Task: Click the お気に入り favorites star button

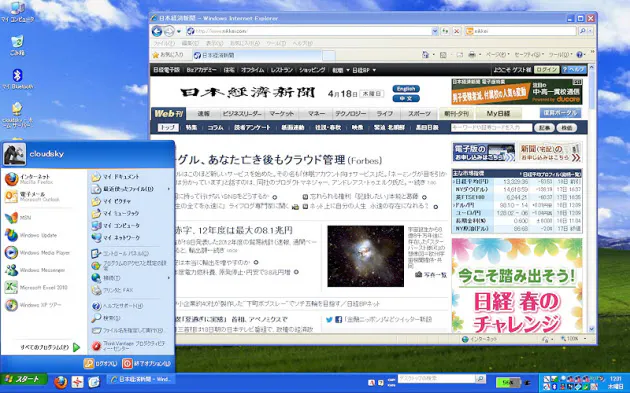Action: [x=168, y=55]
